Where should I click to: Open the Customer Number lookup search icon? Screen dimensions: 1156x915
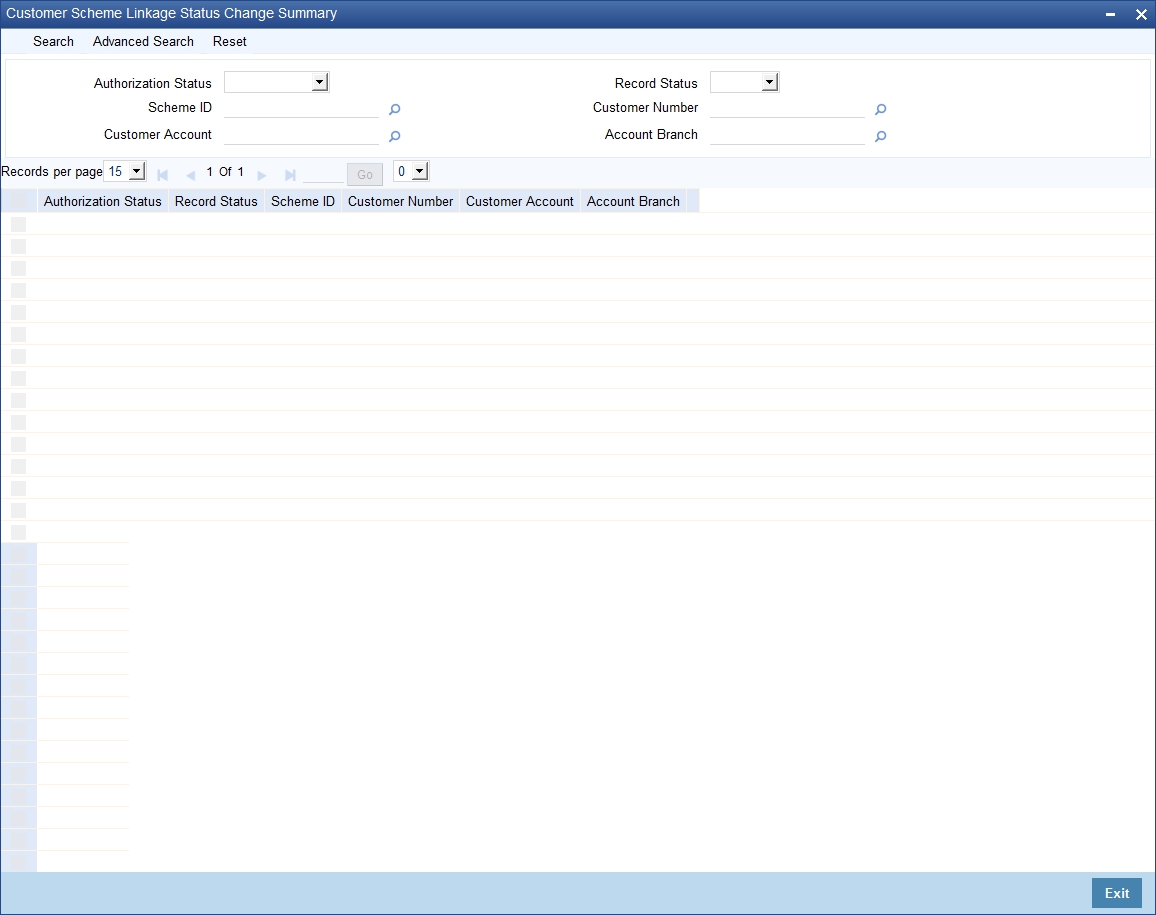[880, 109]
